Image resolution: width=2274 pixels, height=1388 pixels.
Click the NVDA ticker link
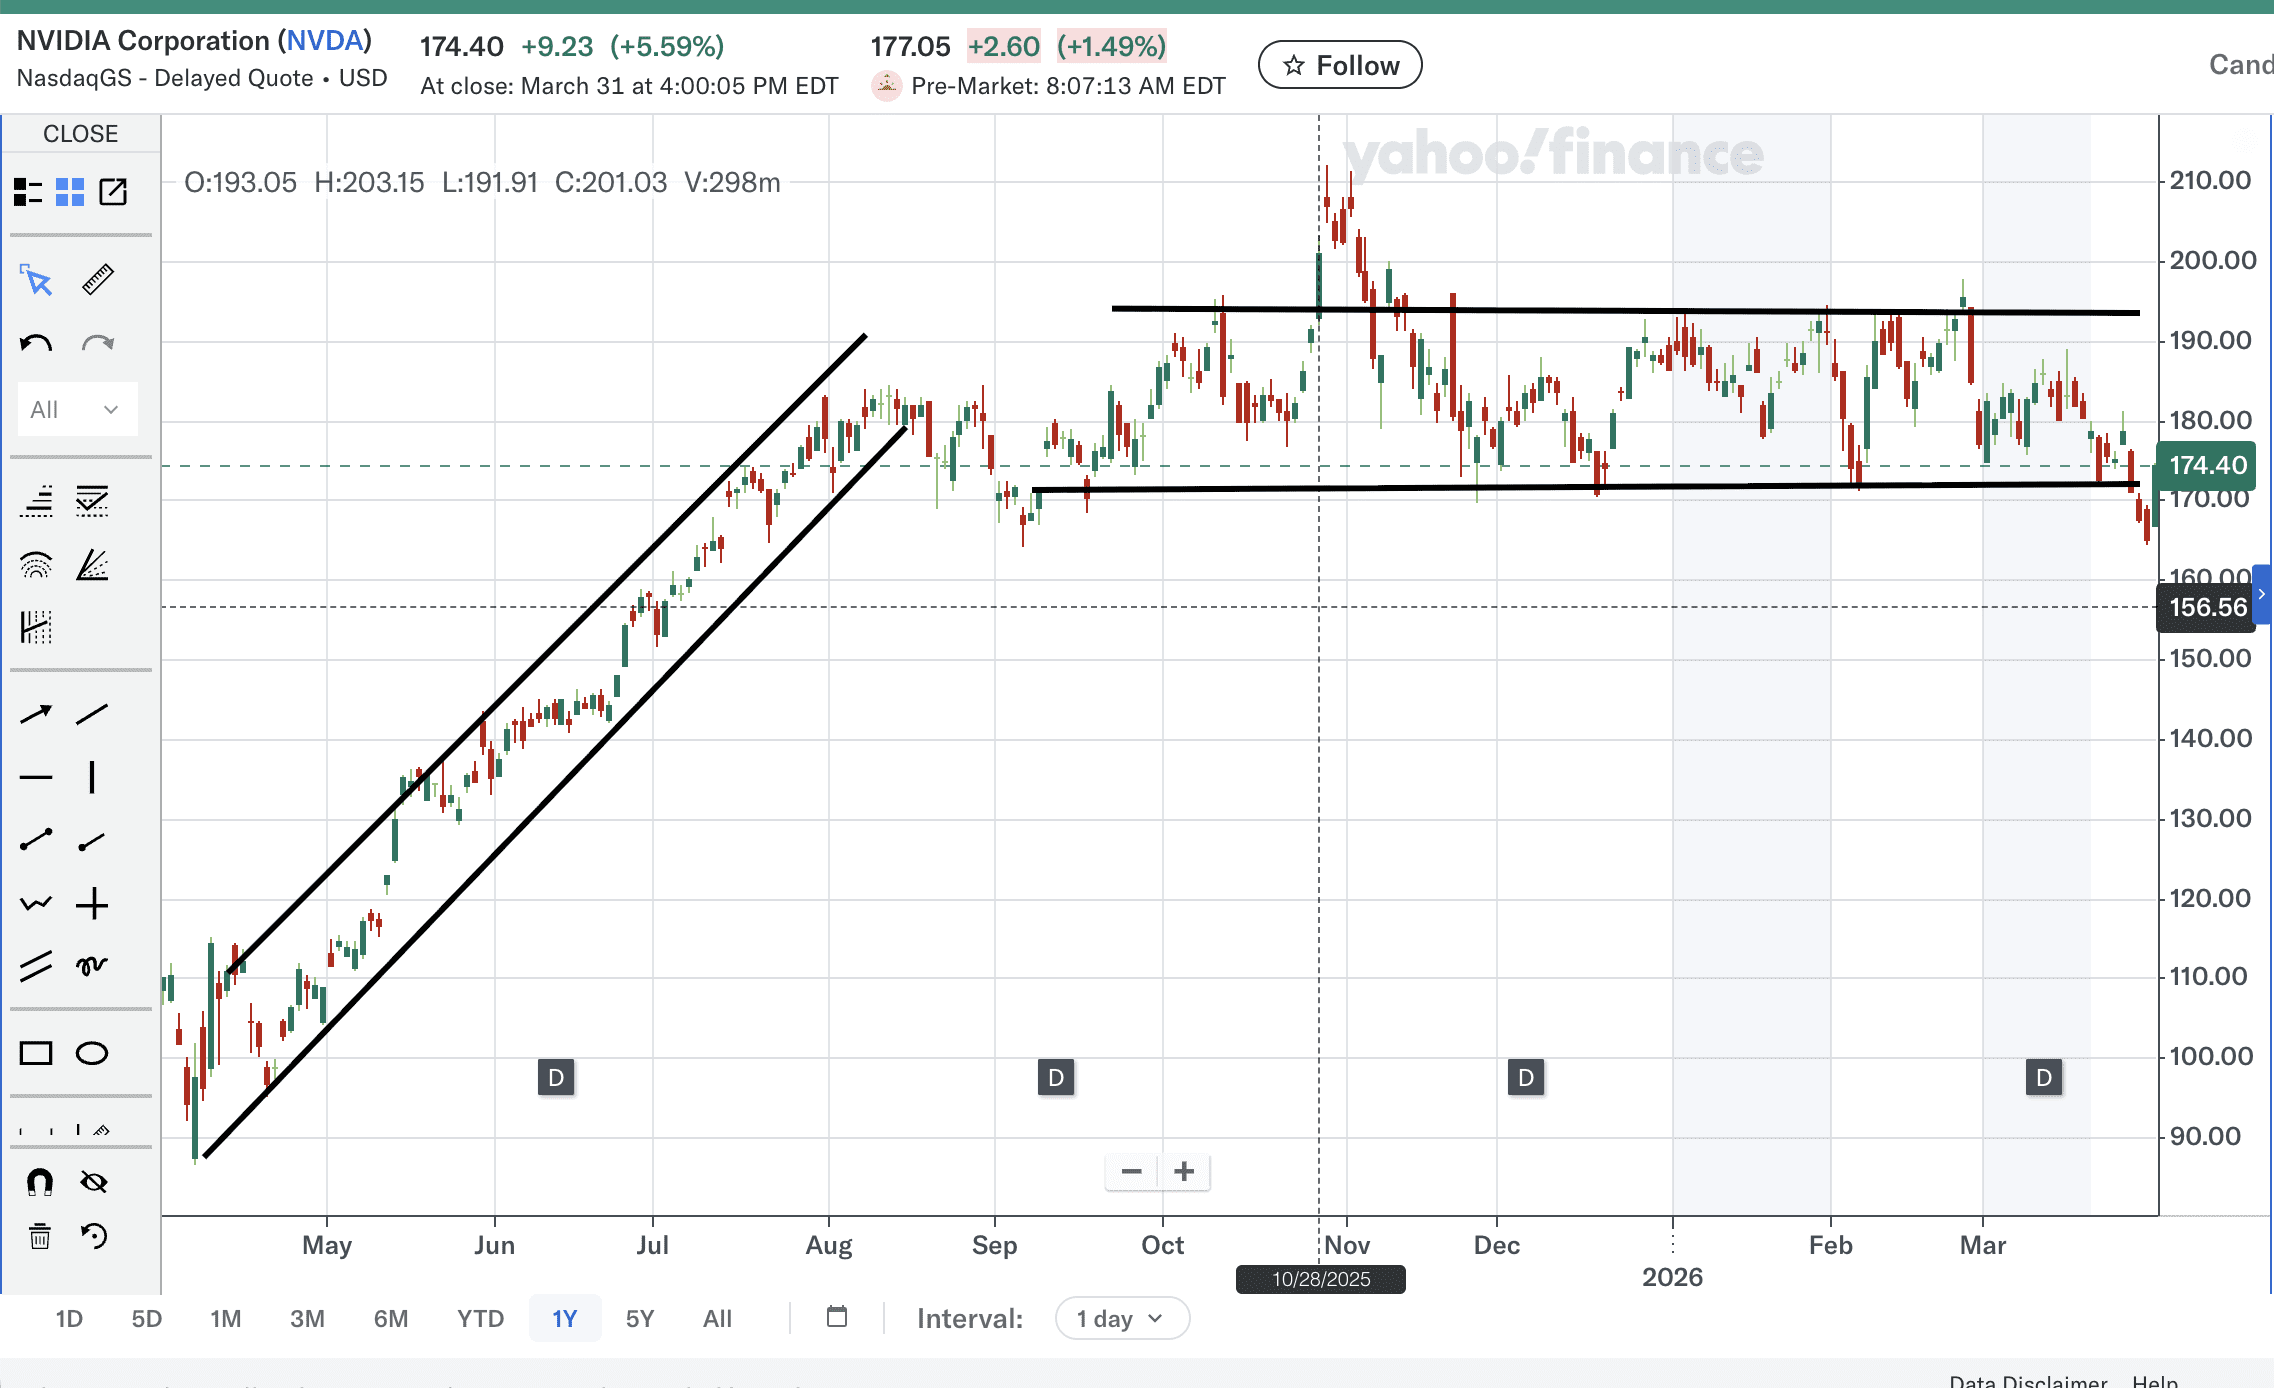[325, 41]
